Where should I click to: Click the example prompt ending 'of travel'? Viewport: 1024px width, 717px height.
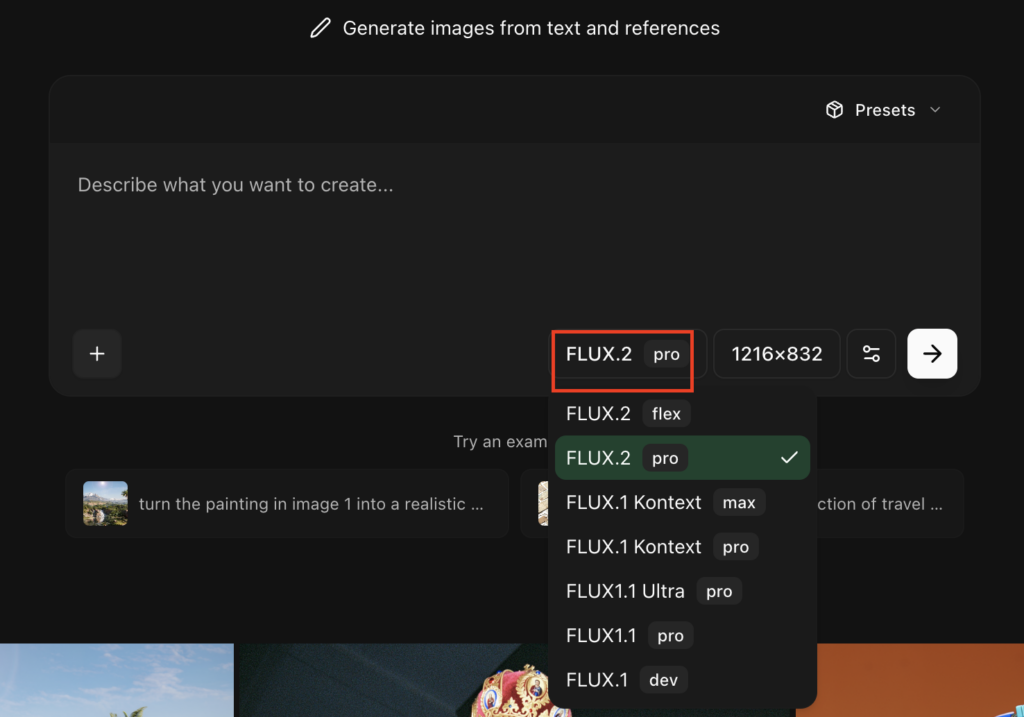(880, 504)
